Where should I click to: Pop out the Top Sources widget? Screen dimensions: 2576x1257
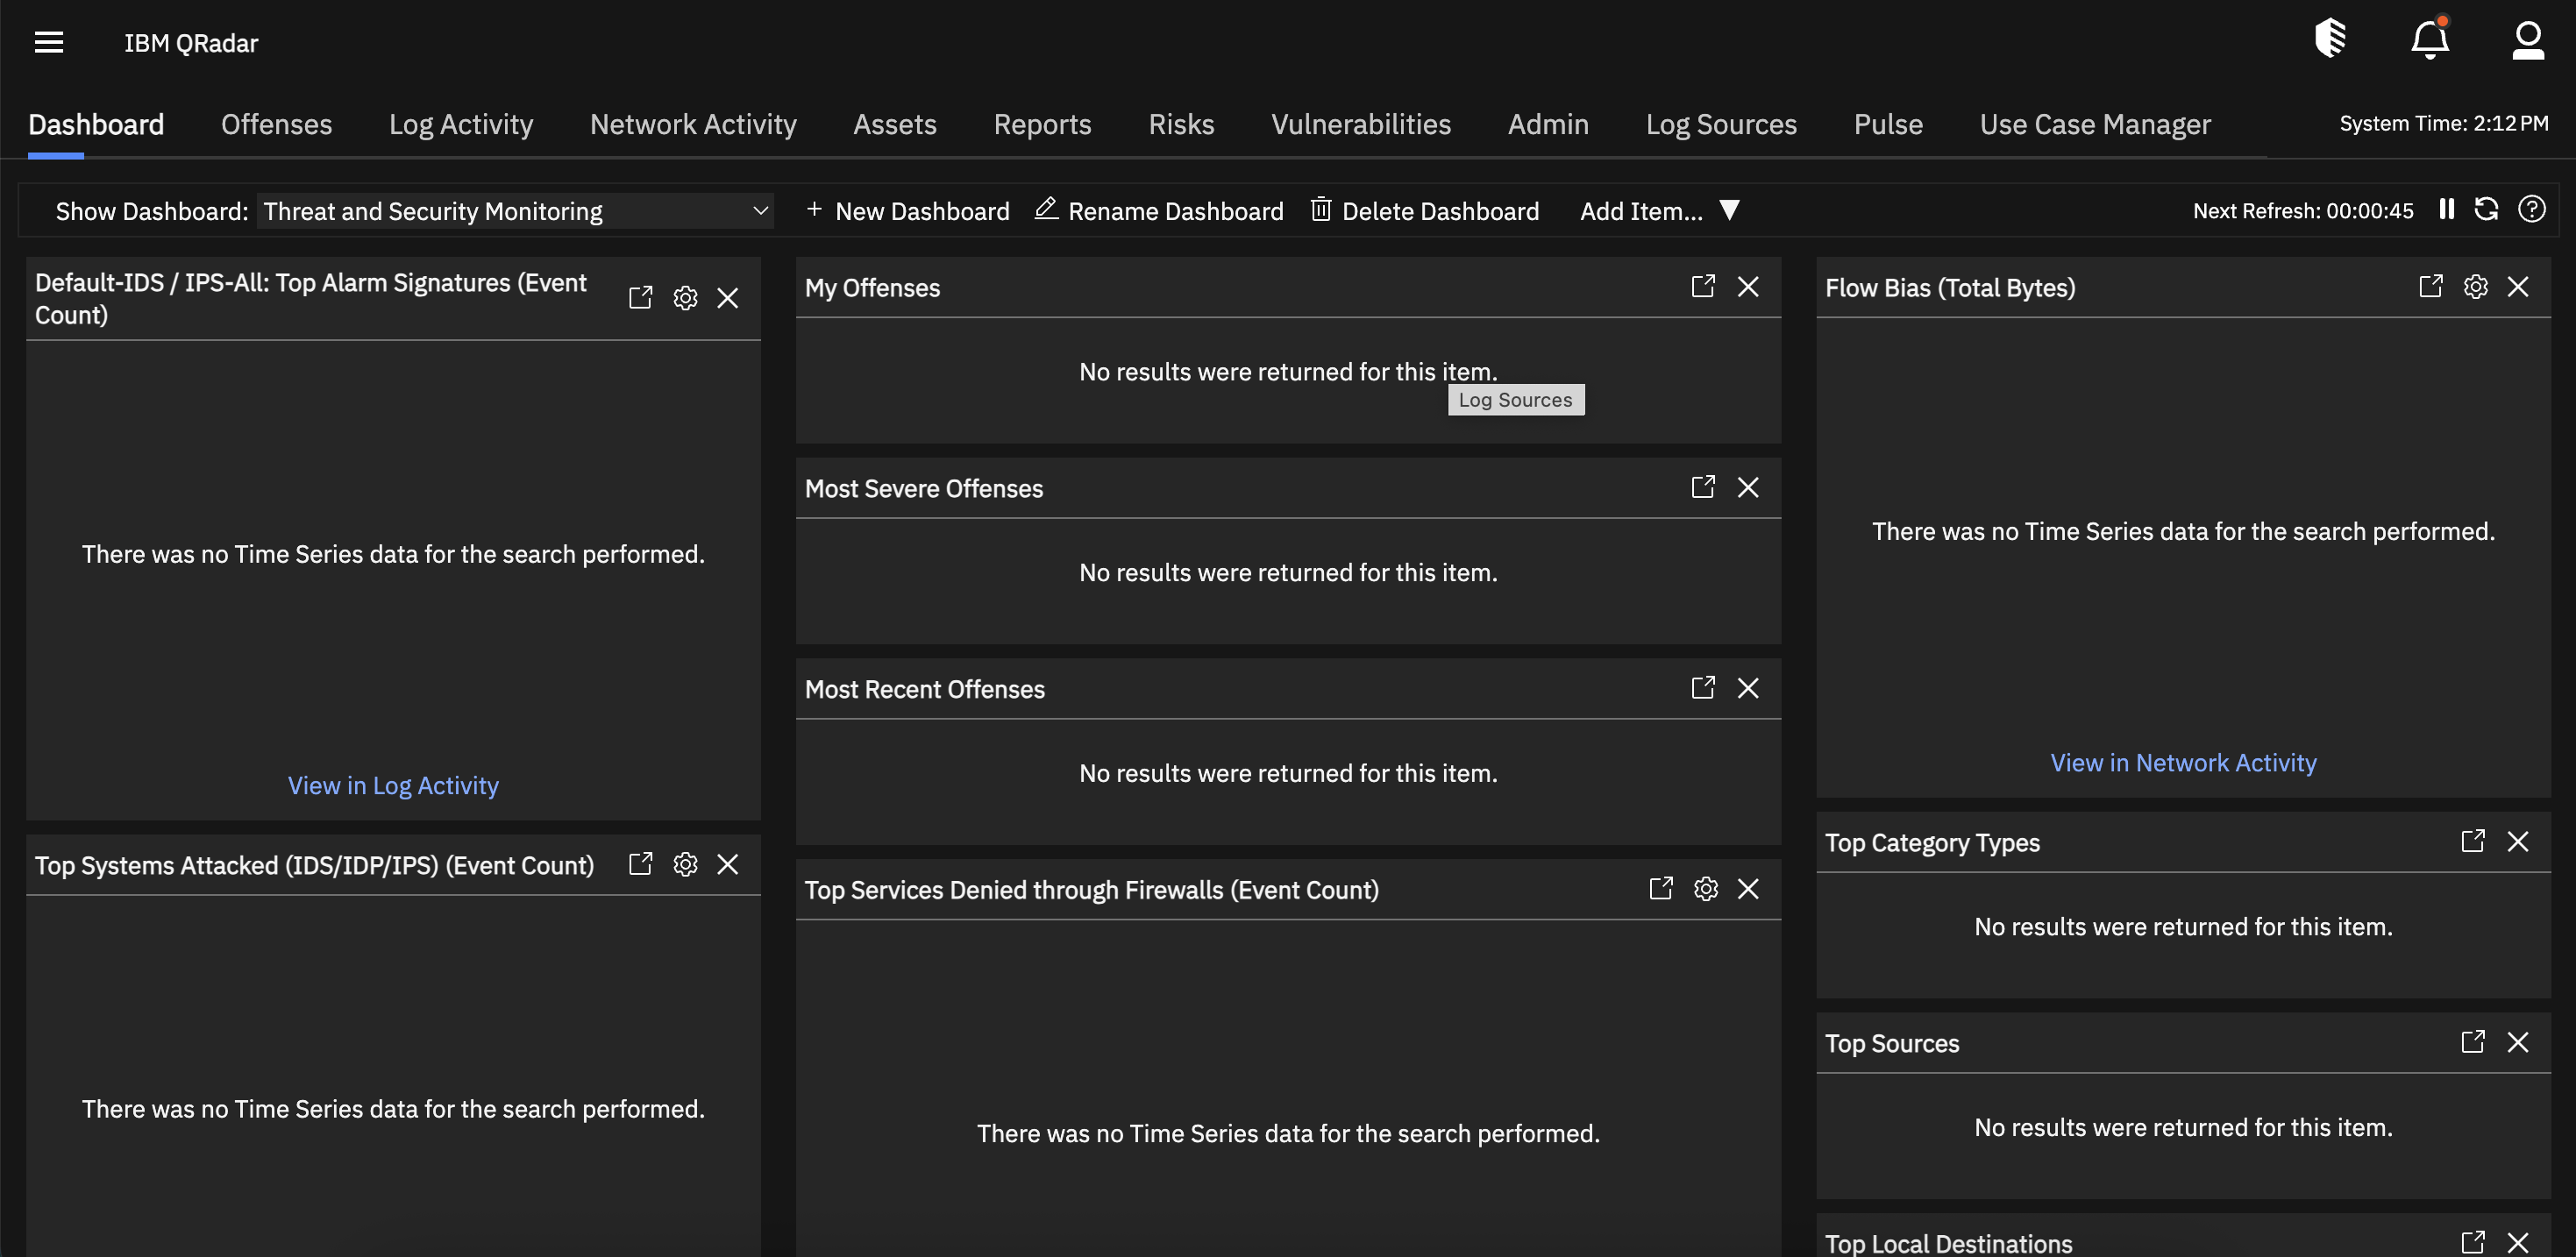(2472, 1042)
